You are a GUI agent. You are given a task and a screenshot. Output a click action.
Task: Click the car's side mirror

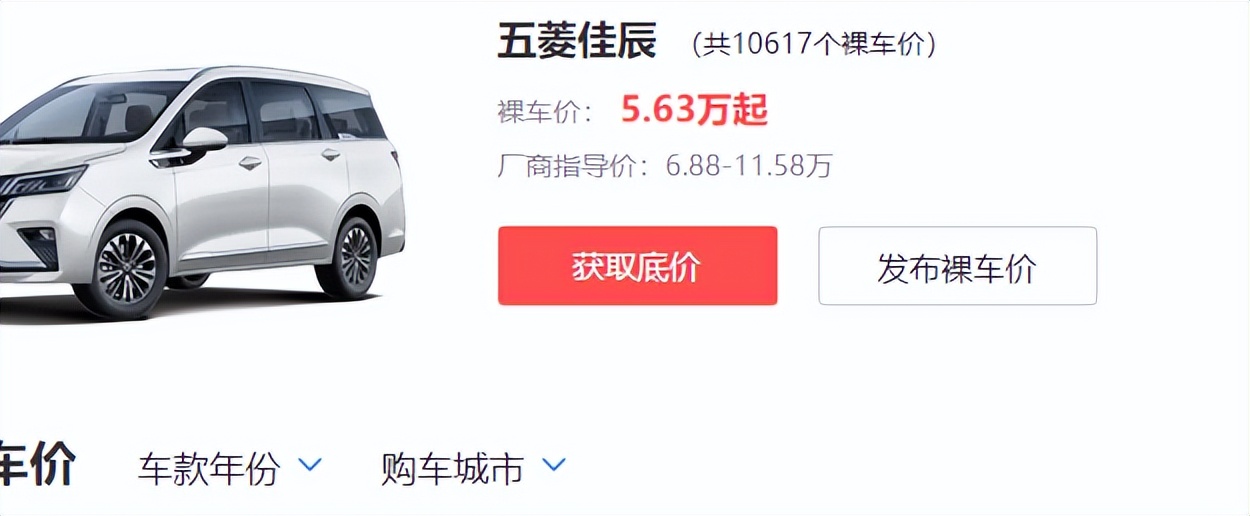201,141
